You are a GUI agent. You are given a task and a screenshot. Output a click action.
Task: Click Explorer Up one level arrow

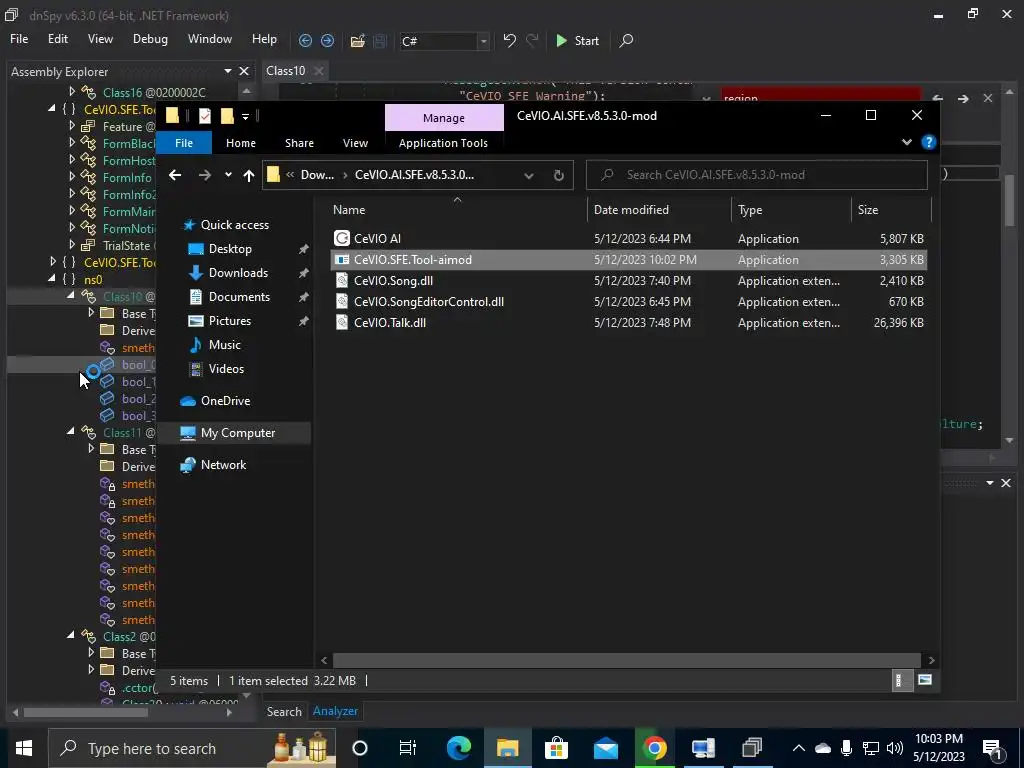tap(248, 175)
